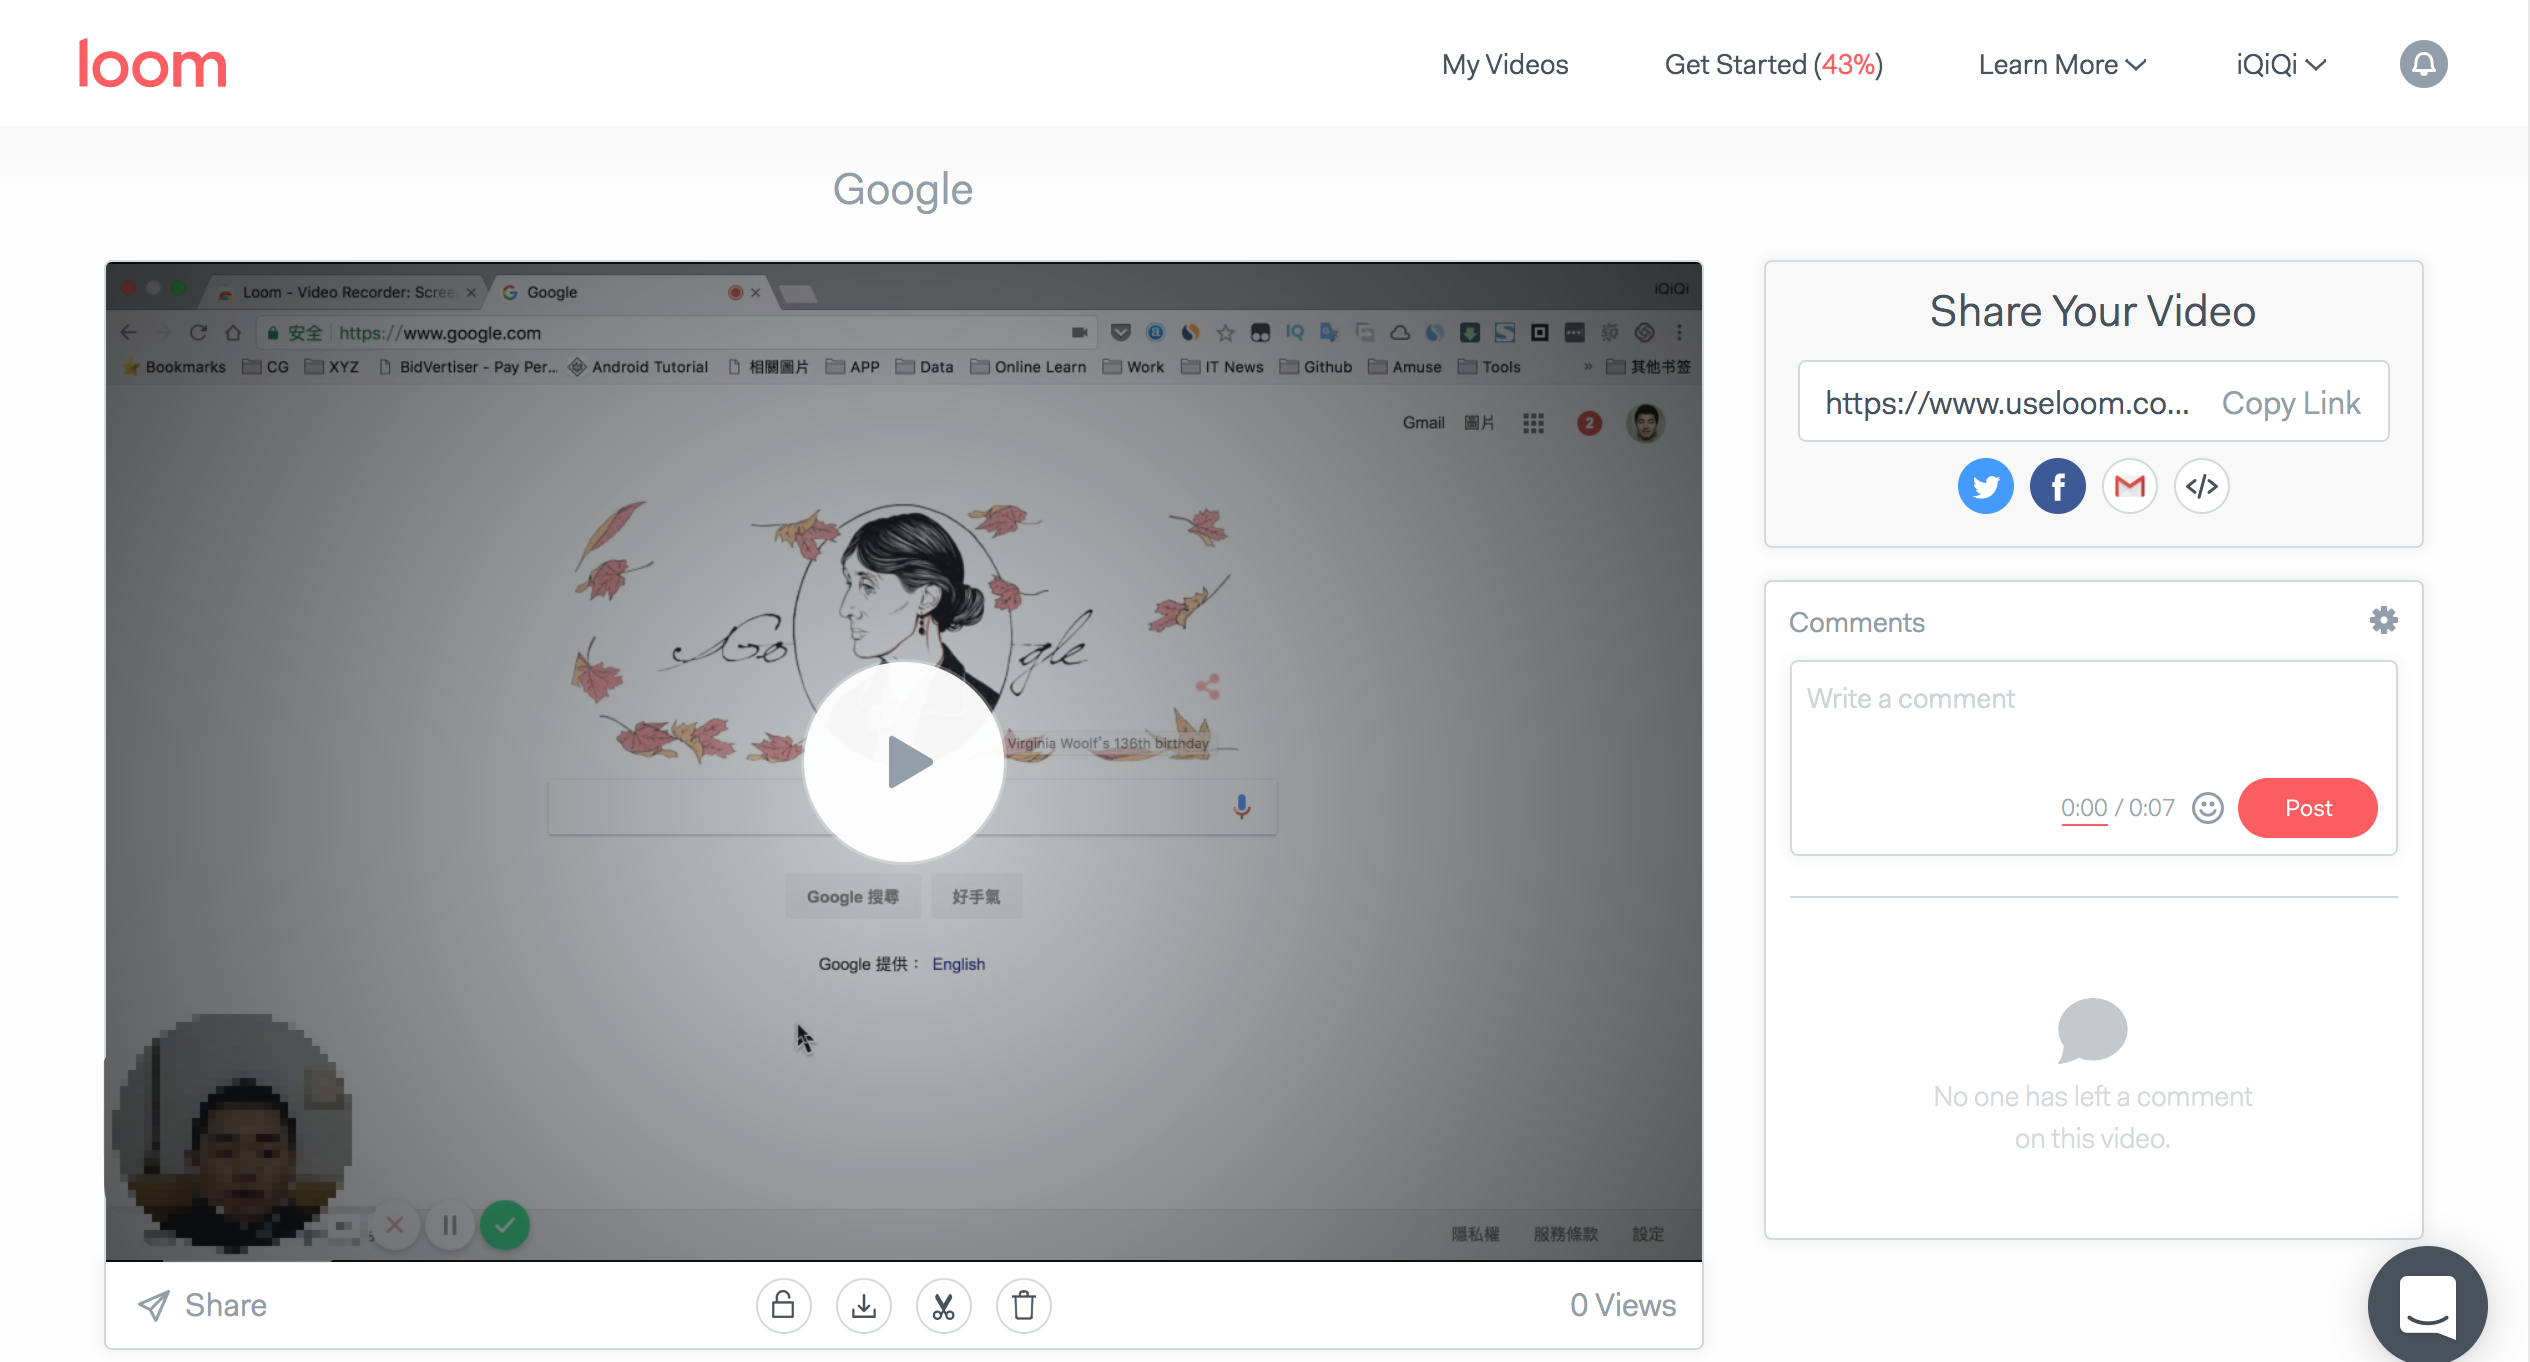Insert an emoji in comment

(2207, 808)
